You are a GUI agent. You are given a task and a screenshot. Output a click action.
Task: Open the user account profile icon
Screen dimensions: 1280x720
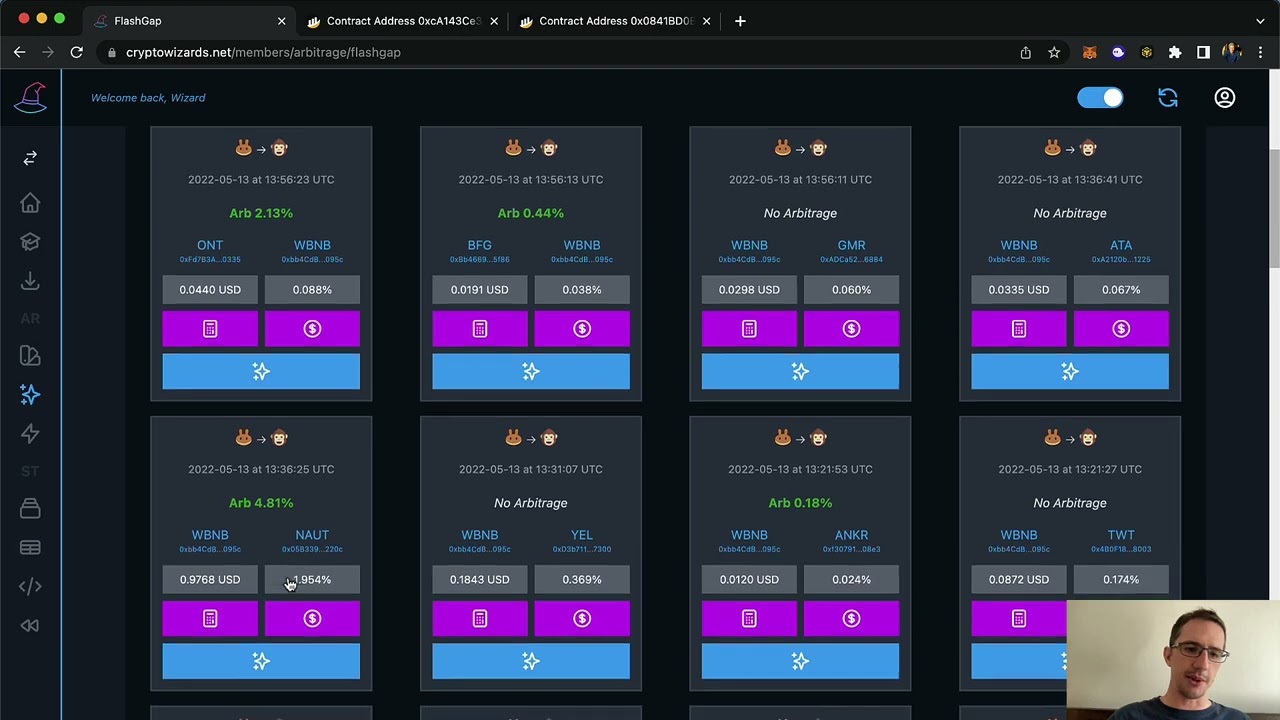(x=1225, y=97)
